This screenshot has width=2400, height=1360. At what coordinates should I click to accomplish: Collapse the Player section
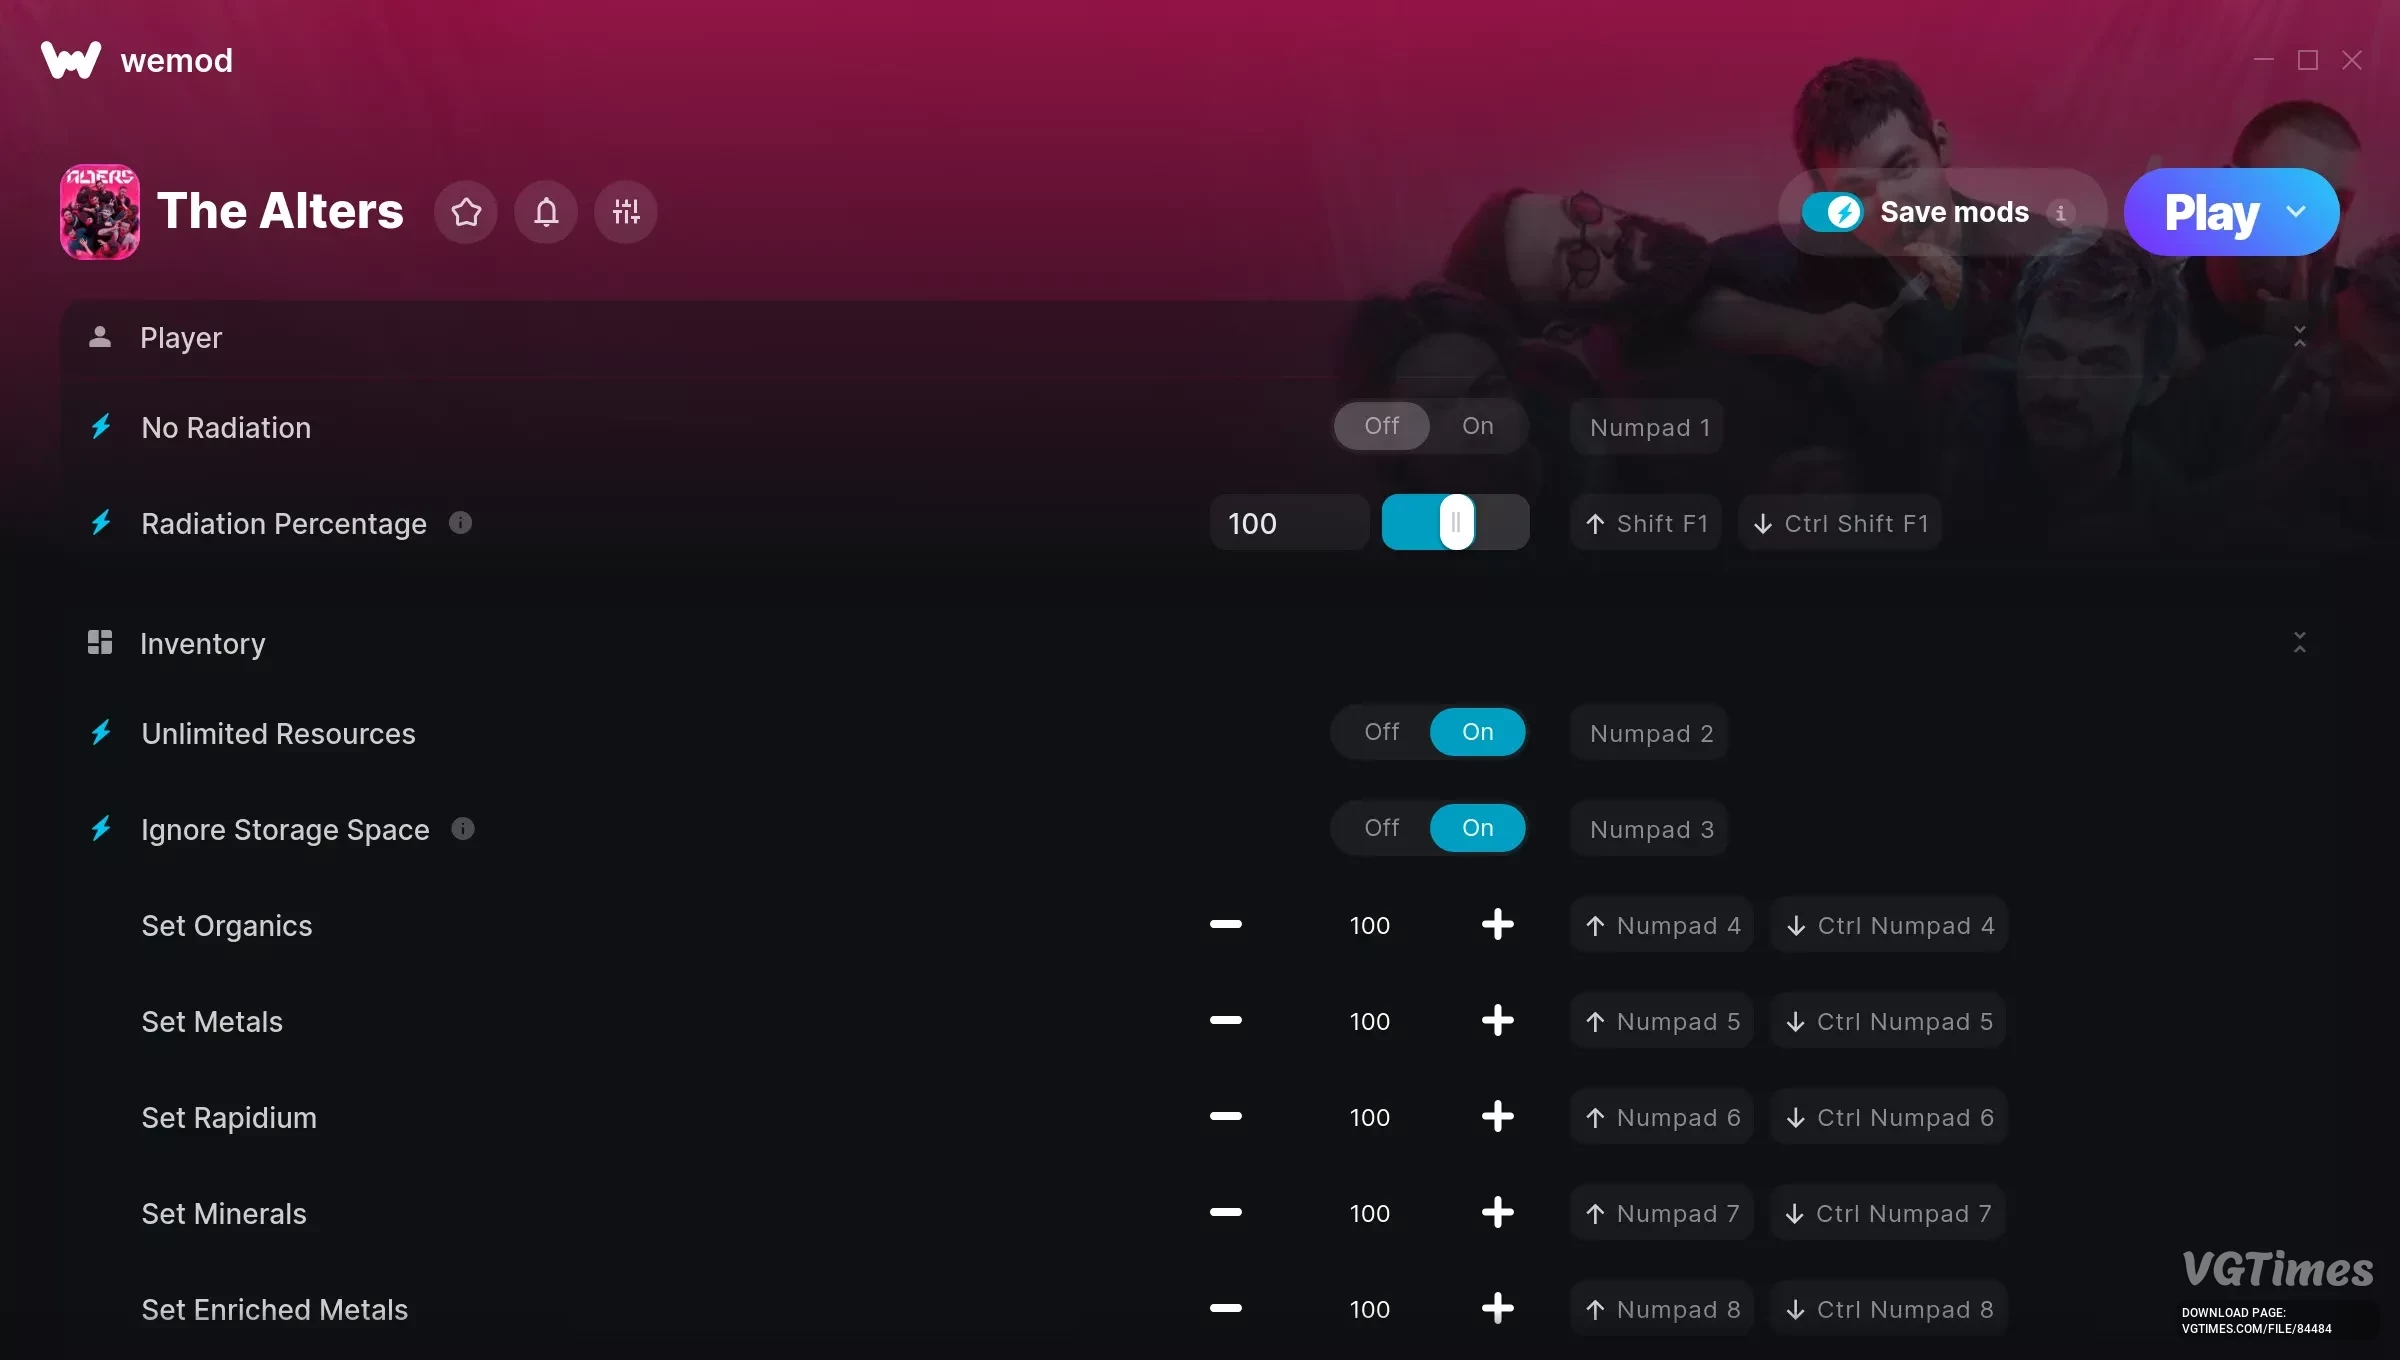pyautogui.click(x=2300, y=337)
